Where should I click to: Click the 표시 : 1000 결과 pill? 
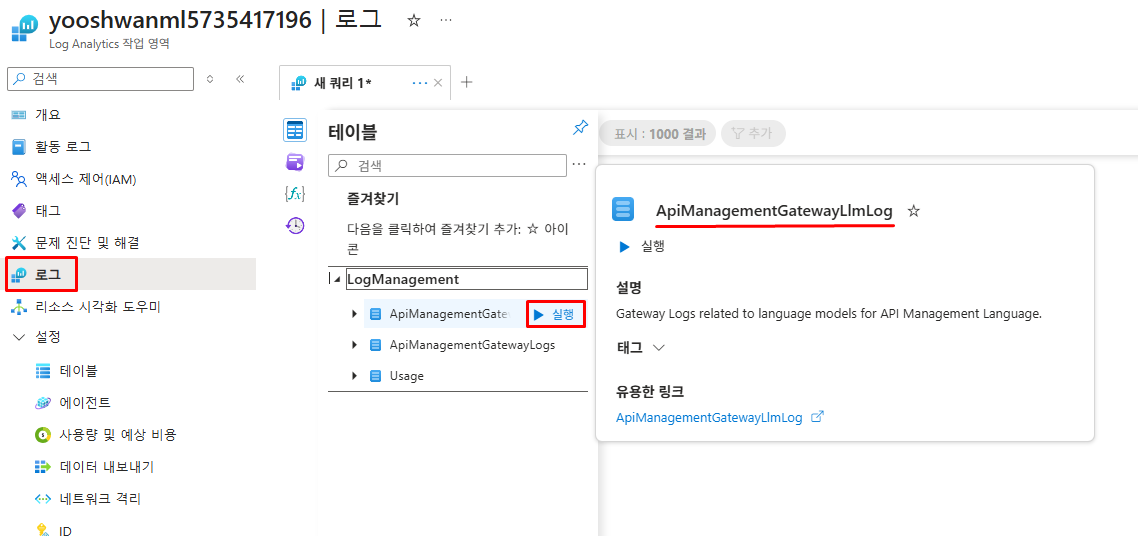(x=658, y=133)
